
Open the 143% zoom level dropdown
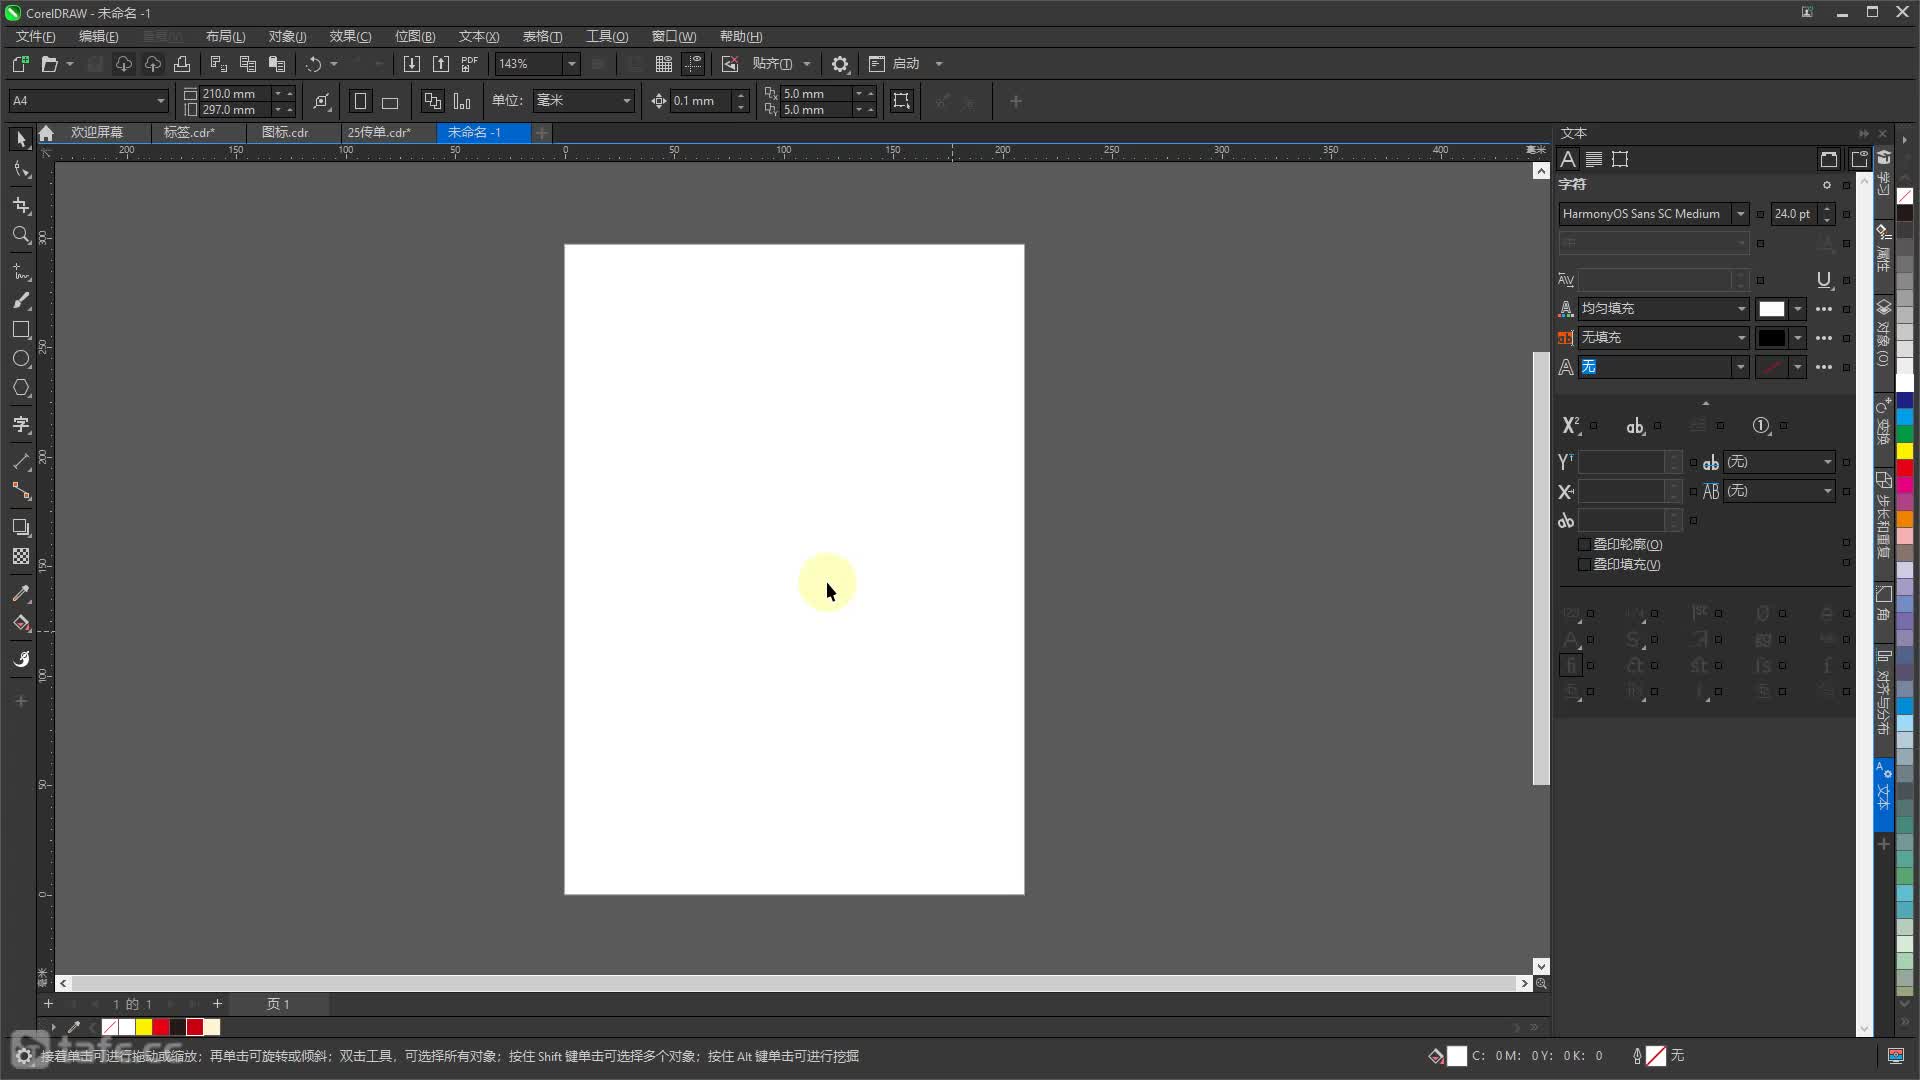571,64
